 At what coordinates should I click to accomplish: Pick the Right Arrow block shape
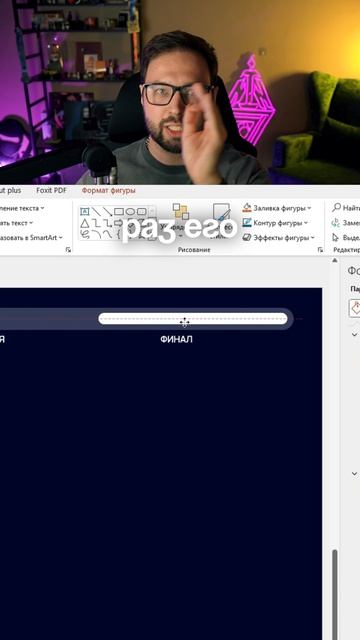pyautogui.click(x=119, y=223)
